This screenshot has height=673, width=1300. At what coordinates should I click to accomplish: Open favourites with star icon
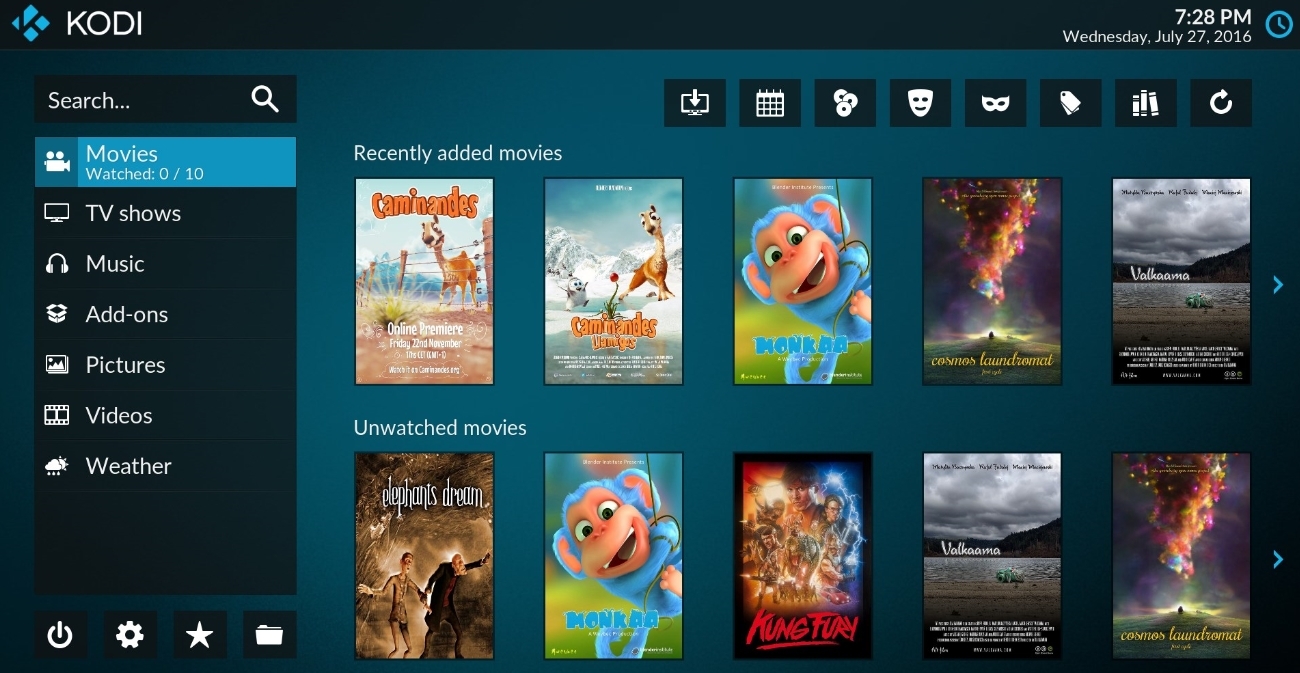[199, 634]
